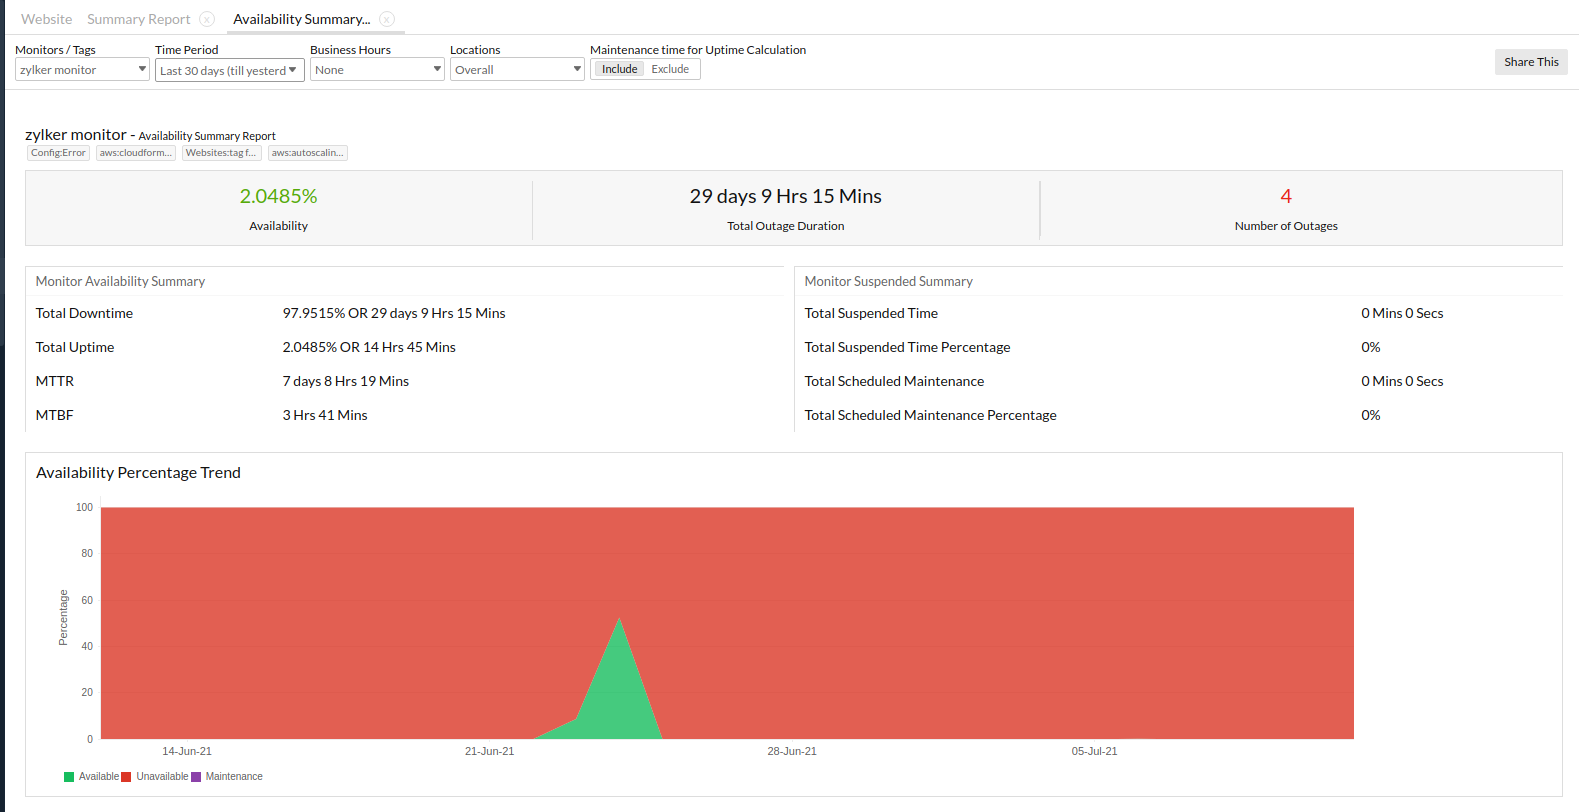Select Include for maintenance time
Screen dimensions: 1579x812
click(x=619, y=69)
